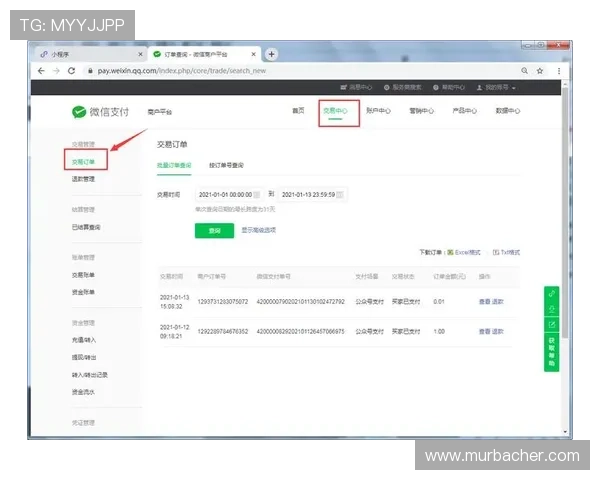Screen dimensions: 600x480
Task: Open 服务商搜索 in the top bar
Action: (403, 87)
